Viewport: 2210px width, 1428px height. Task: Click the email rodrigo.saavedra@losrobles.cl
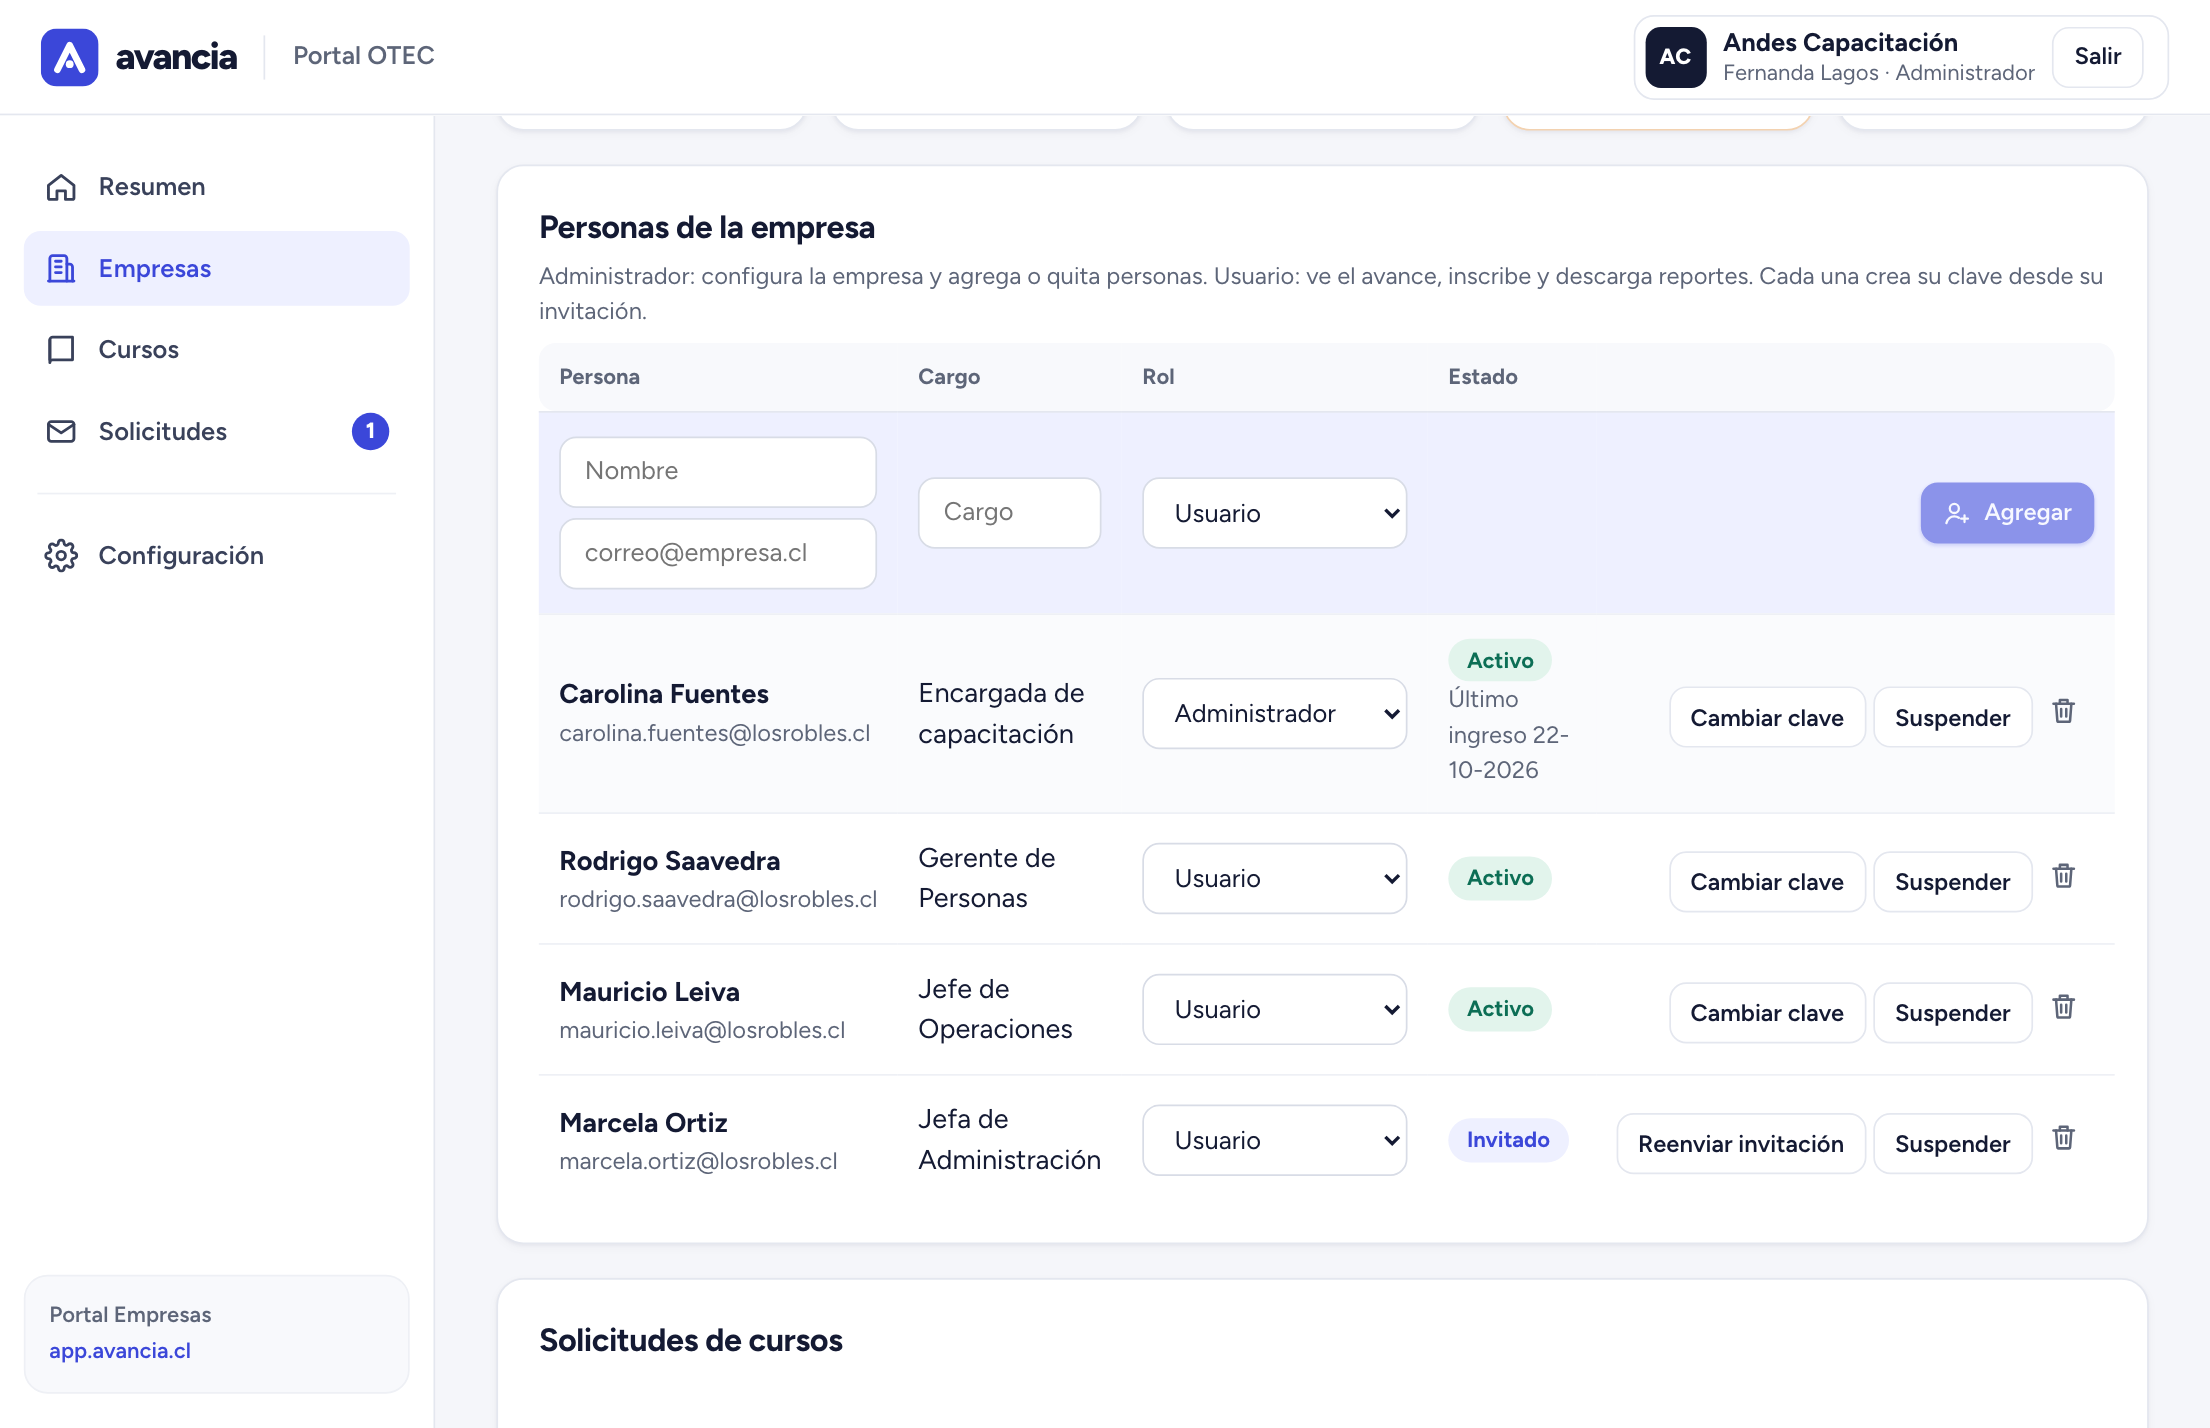tap(718, 899)
